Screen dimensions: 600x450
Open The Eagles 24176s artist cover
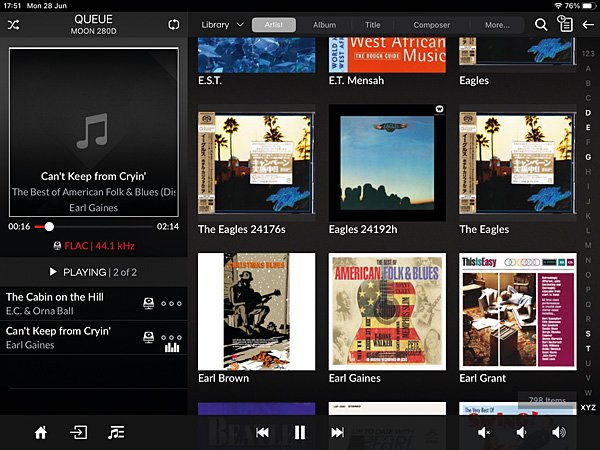tap(256, 164)
